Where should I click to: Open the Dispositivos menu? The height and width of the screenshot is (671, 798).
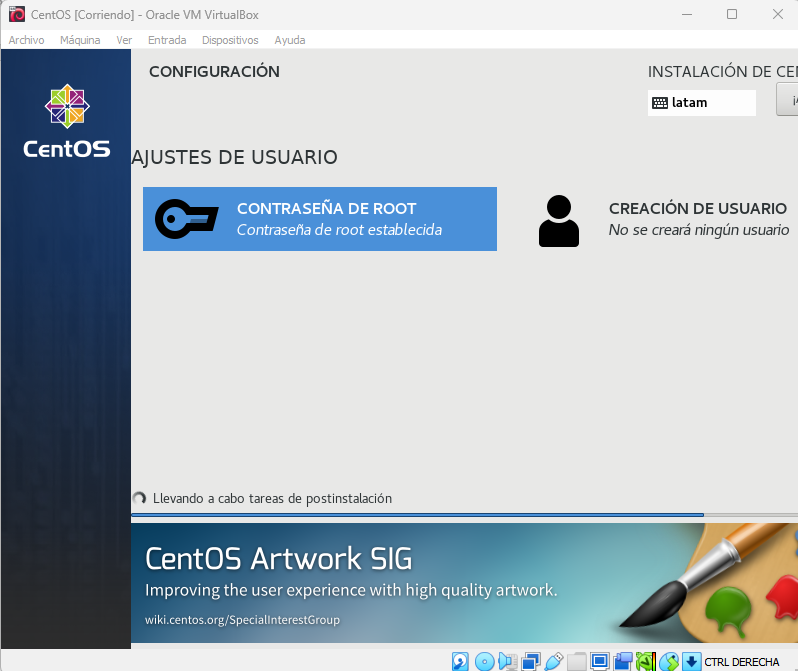coord(230,40)
